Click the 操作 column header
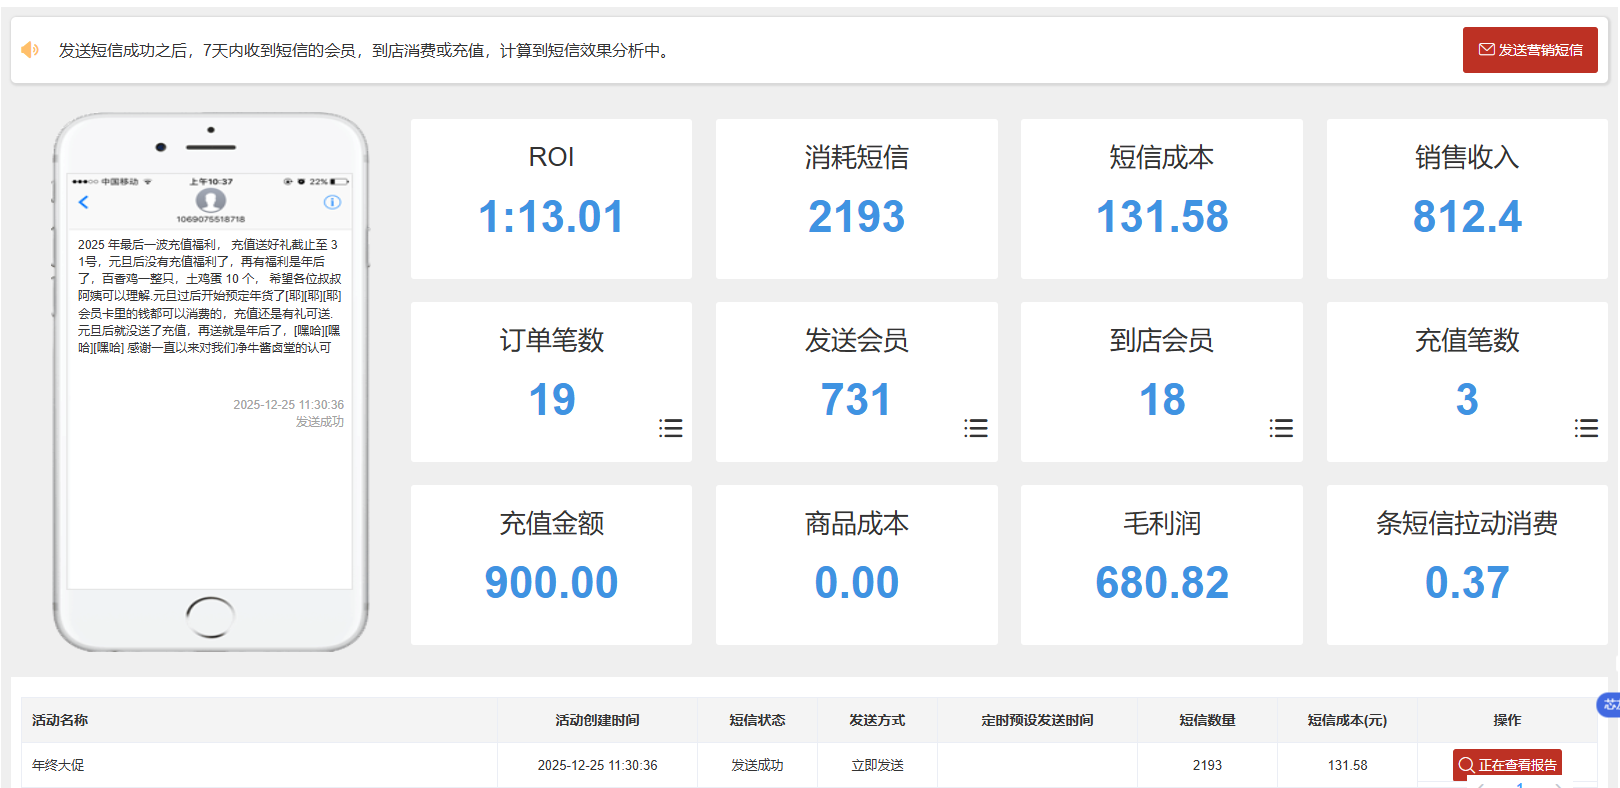The width and height of the screenshot is (1620, 788). coord(1507,720)
